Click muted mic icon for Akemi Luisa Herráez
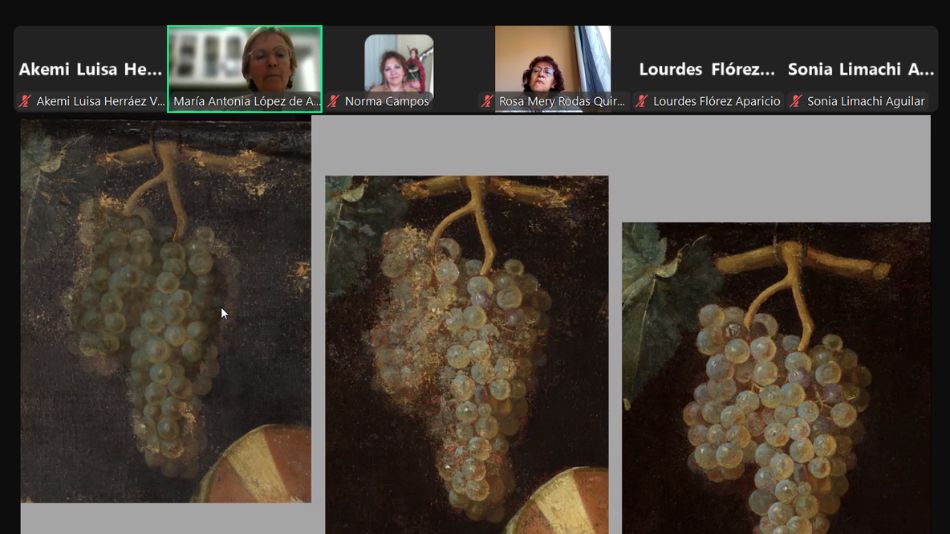 point(25,101)
